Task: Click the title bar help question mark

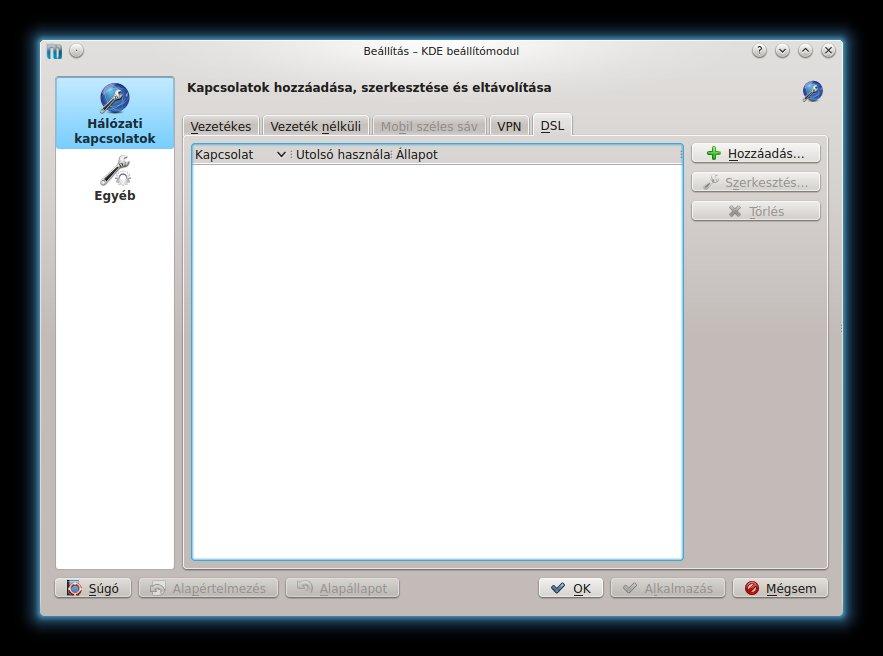Action: [759, 51]
